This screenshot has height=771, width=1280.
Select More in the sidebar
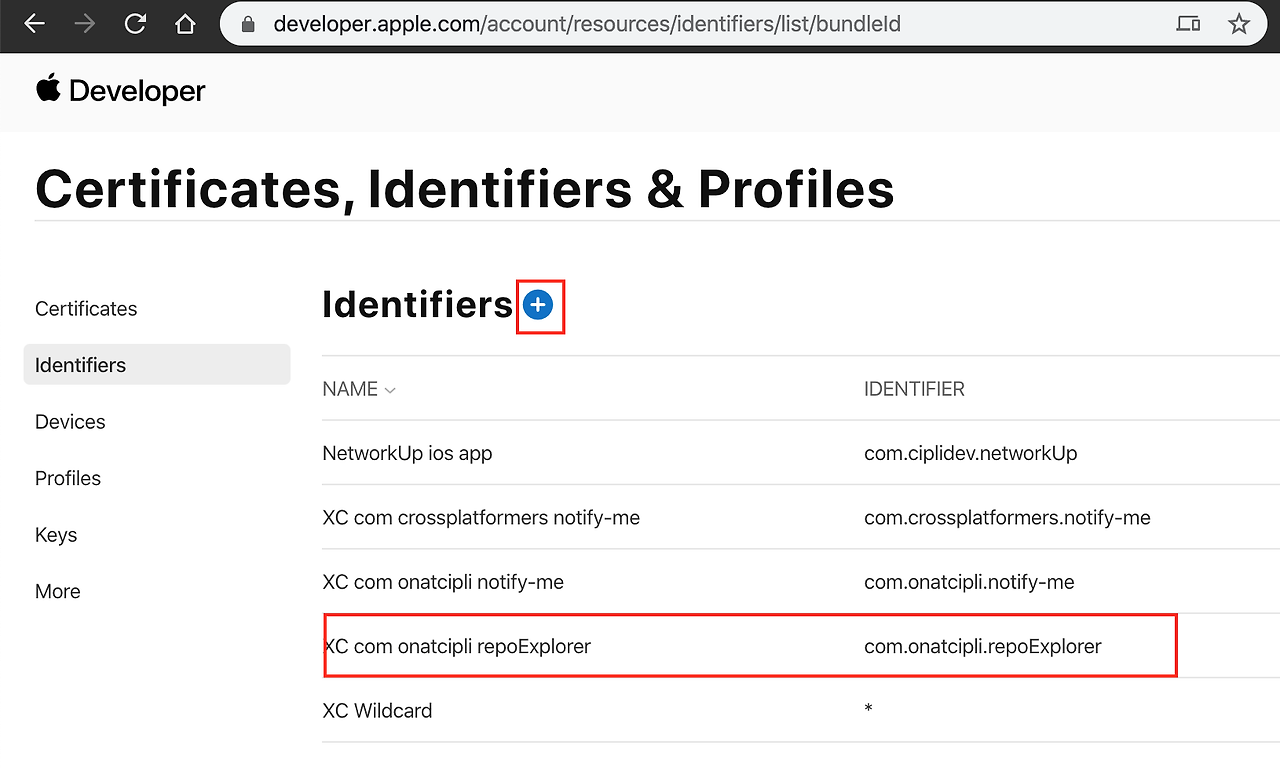pyautogui.click(x=58, y=591)
